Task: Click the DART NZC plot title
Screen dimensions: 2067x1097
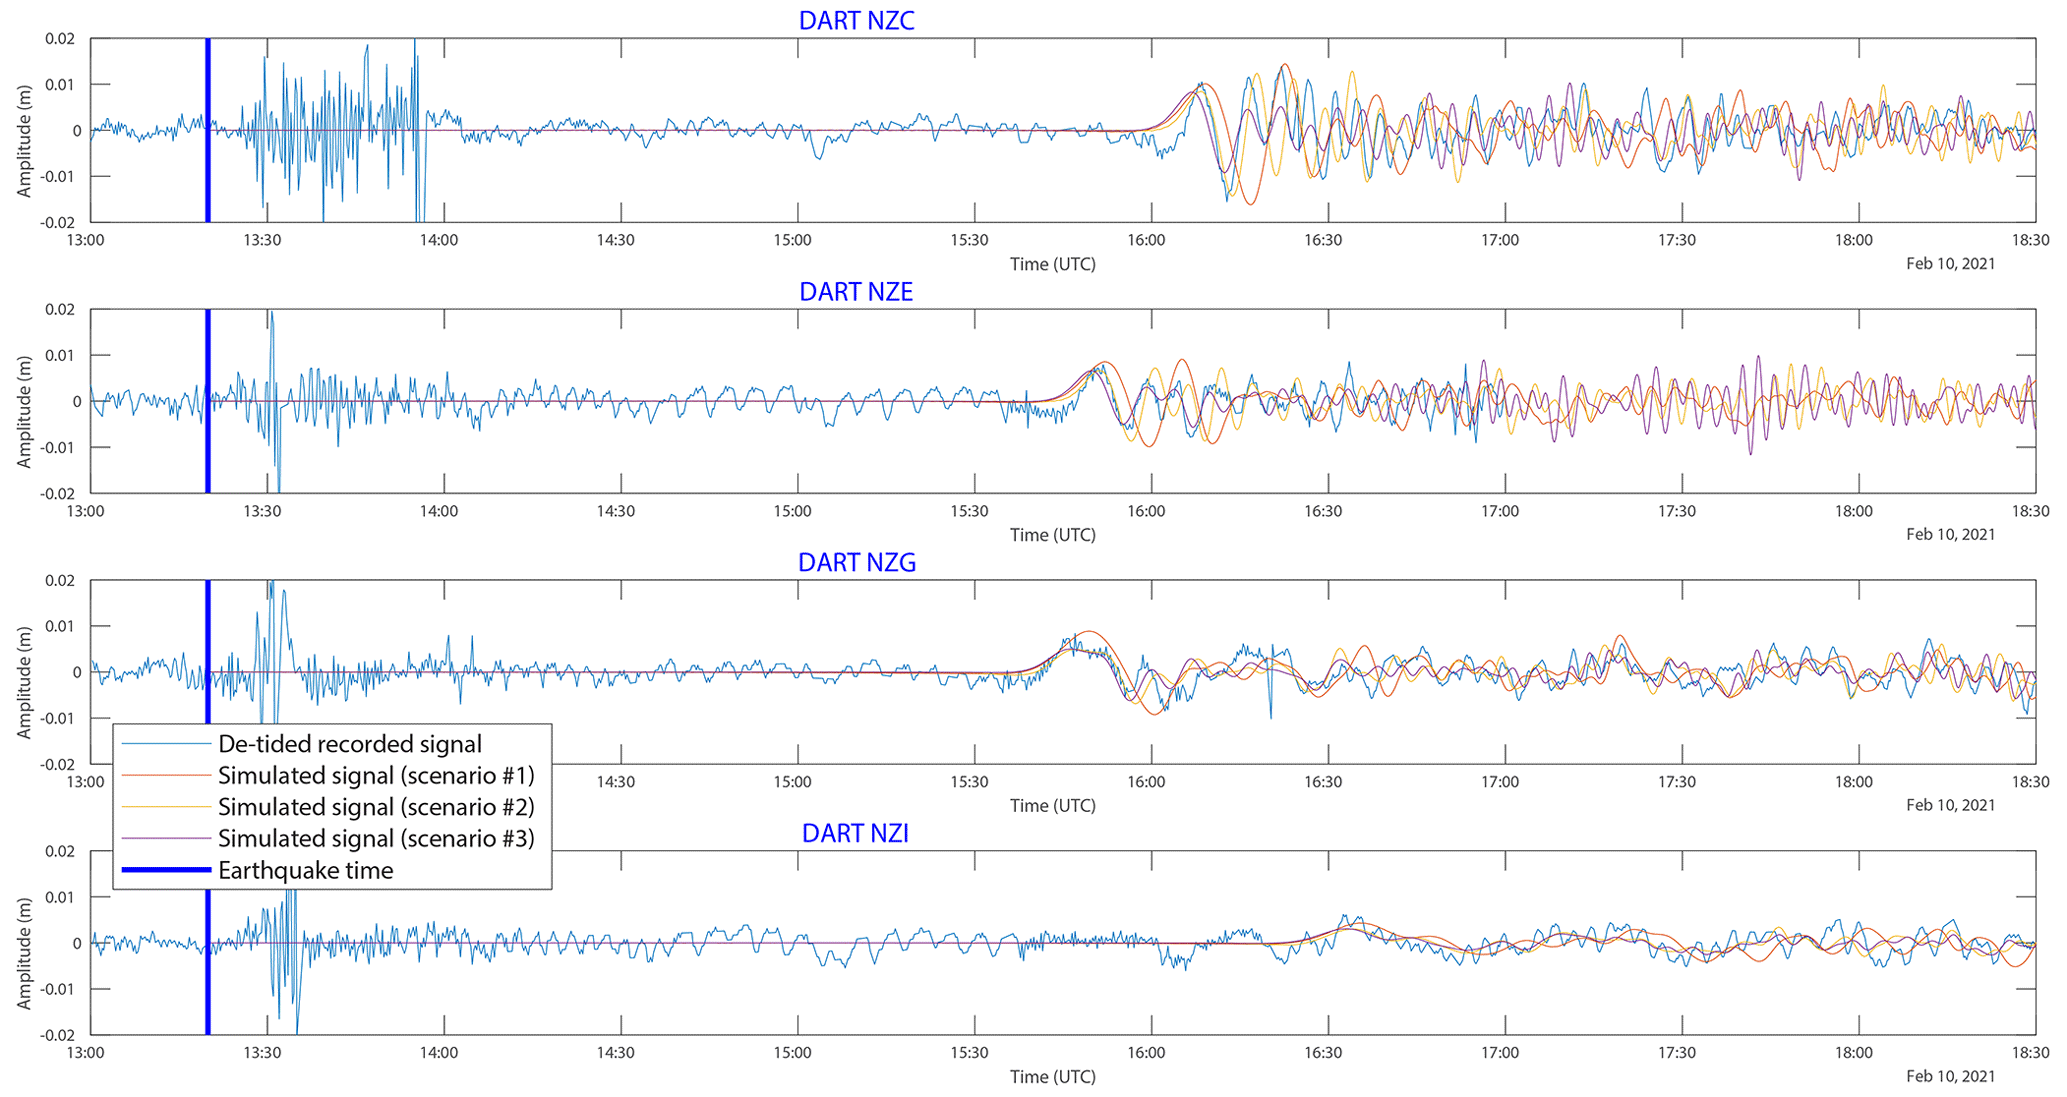Action: click(856, 21)
